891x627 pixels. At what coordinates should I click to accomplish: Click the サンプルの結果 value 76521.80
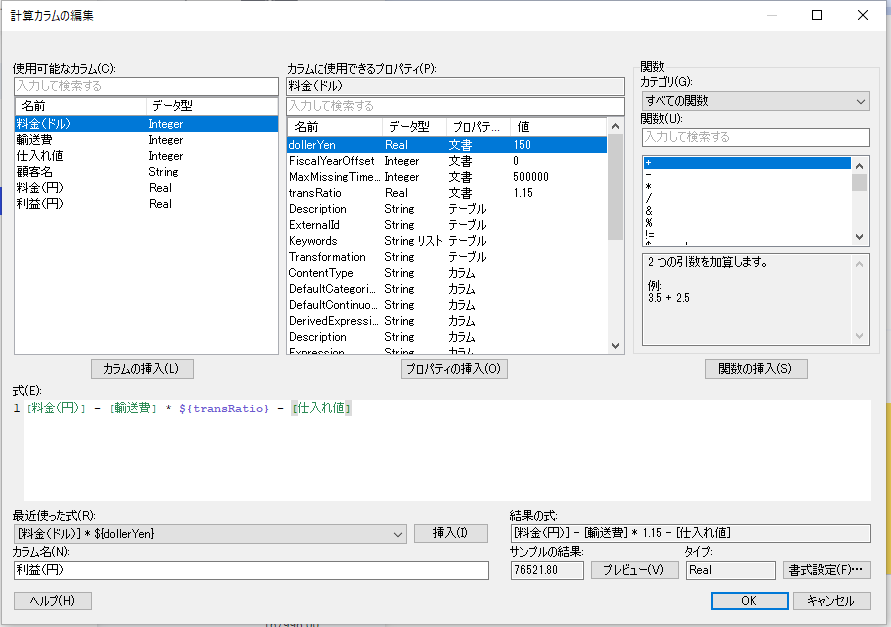[547, 570]
